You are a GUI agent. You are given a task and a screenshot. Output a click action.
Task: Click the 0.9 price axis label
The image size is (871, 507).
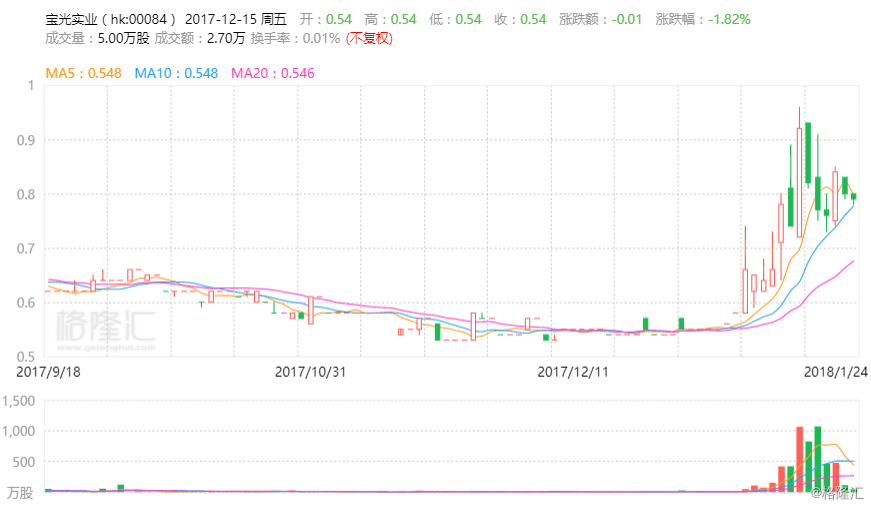(26, 140)
